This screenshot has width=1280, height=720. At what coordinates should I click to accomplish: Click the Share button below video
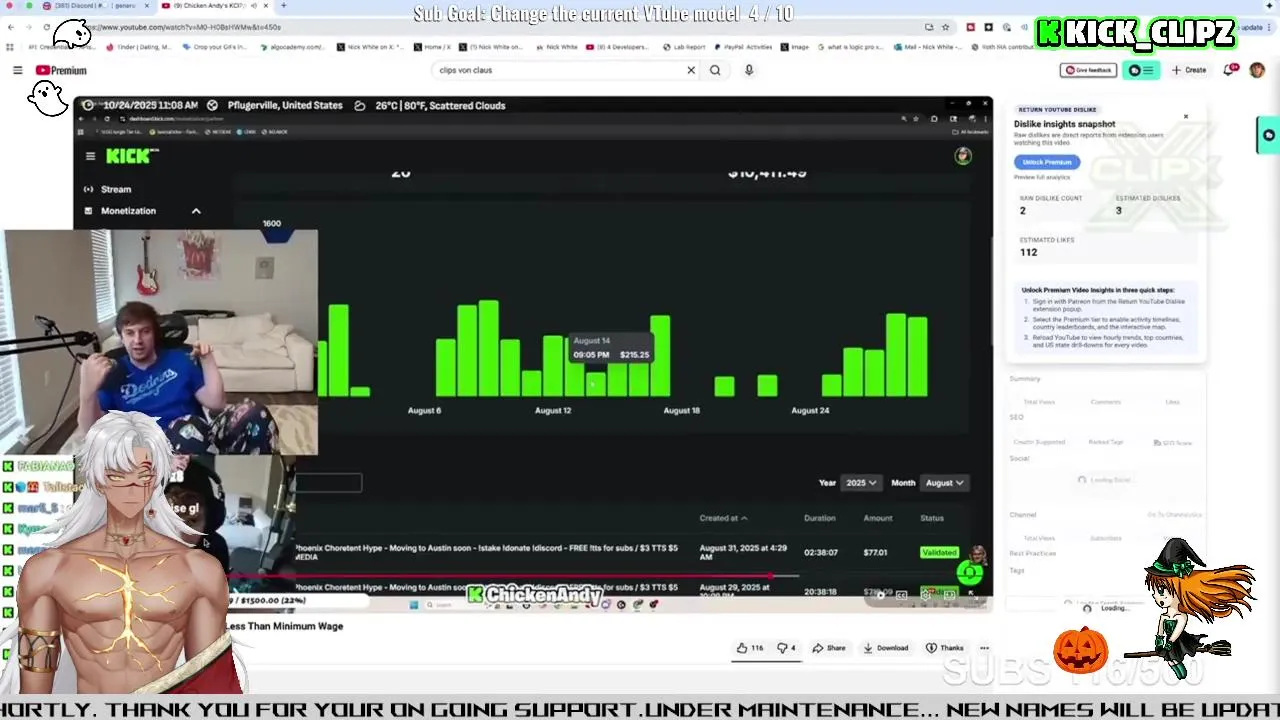[829, 648]
